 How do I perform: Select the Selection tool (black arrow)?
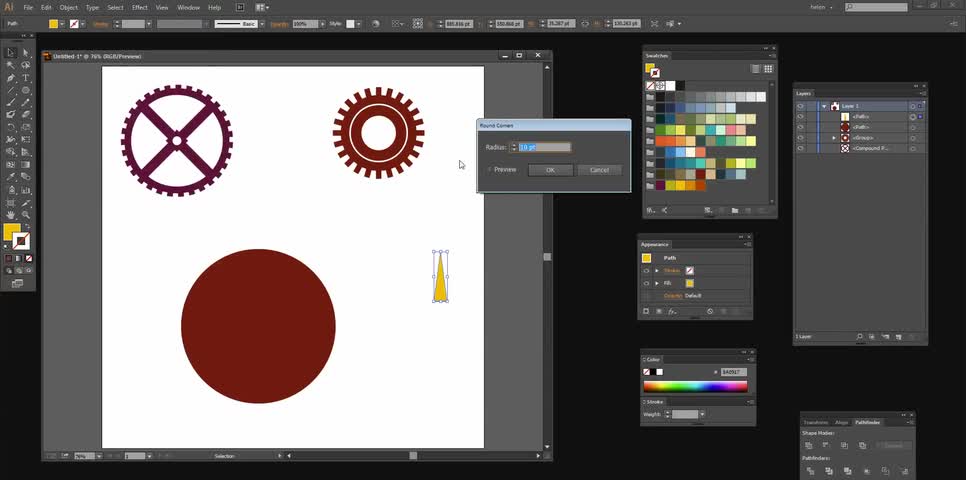(10, 53)
